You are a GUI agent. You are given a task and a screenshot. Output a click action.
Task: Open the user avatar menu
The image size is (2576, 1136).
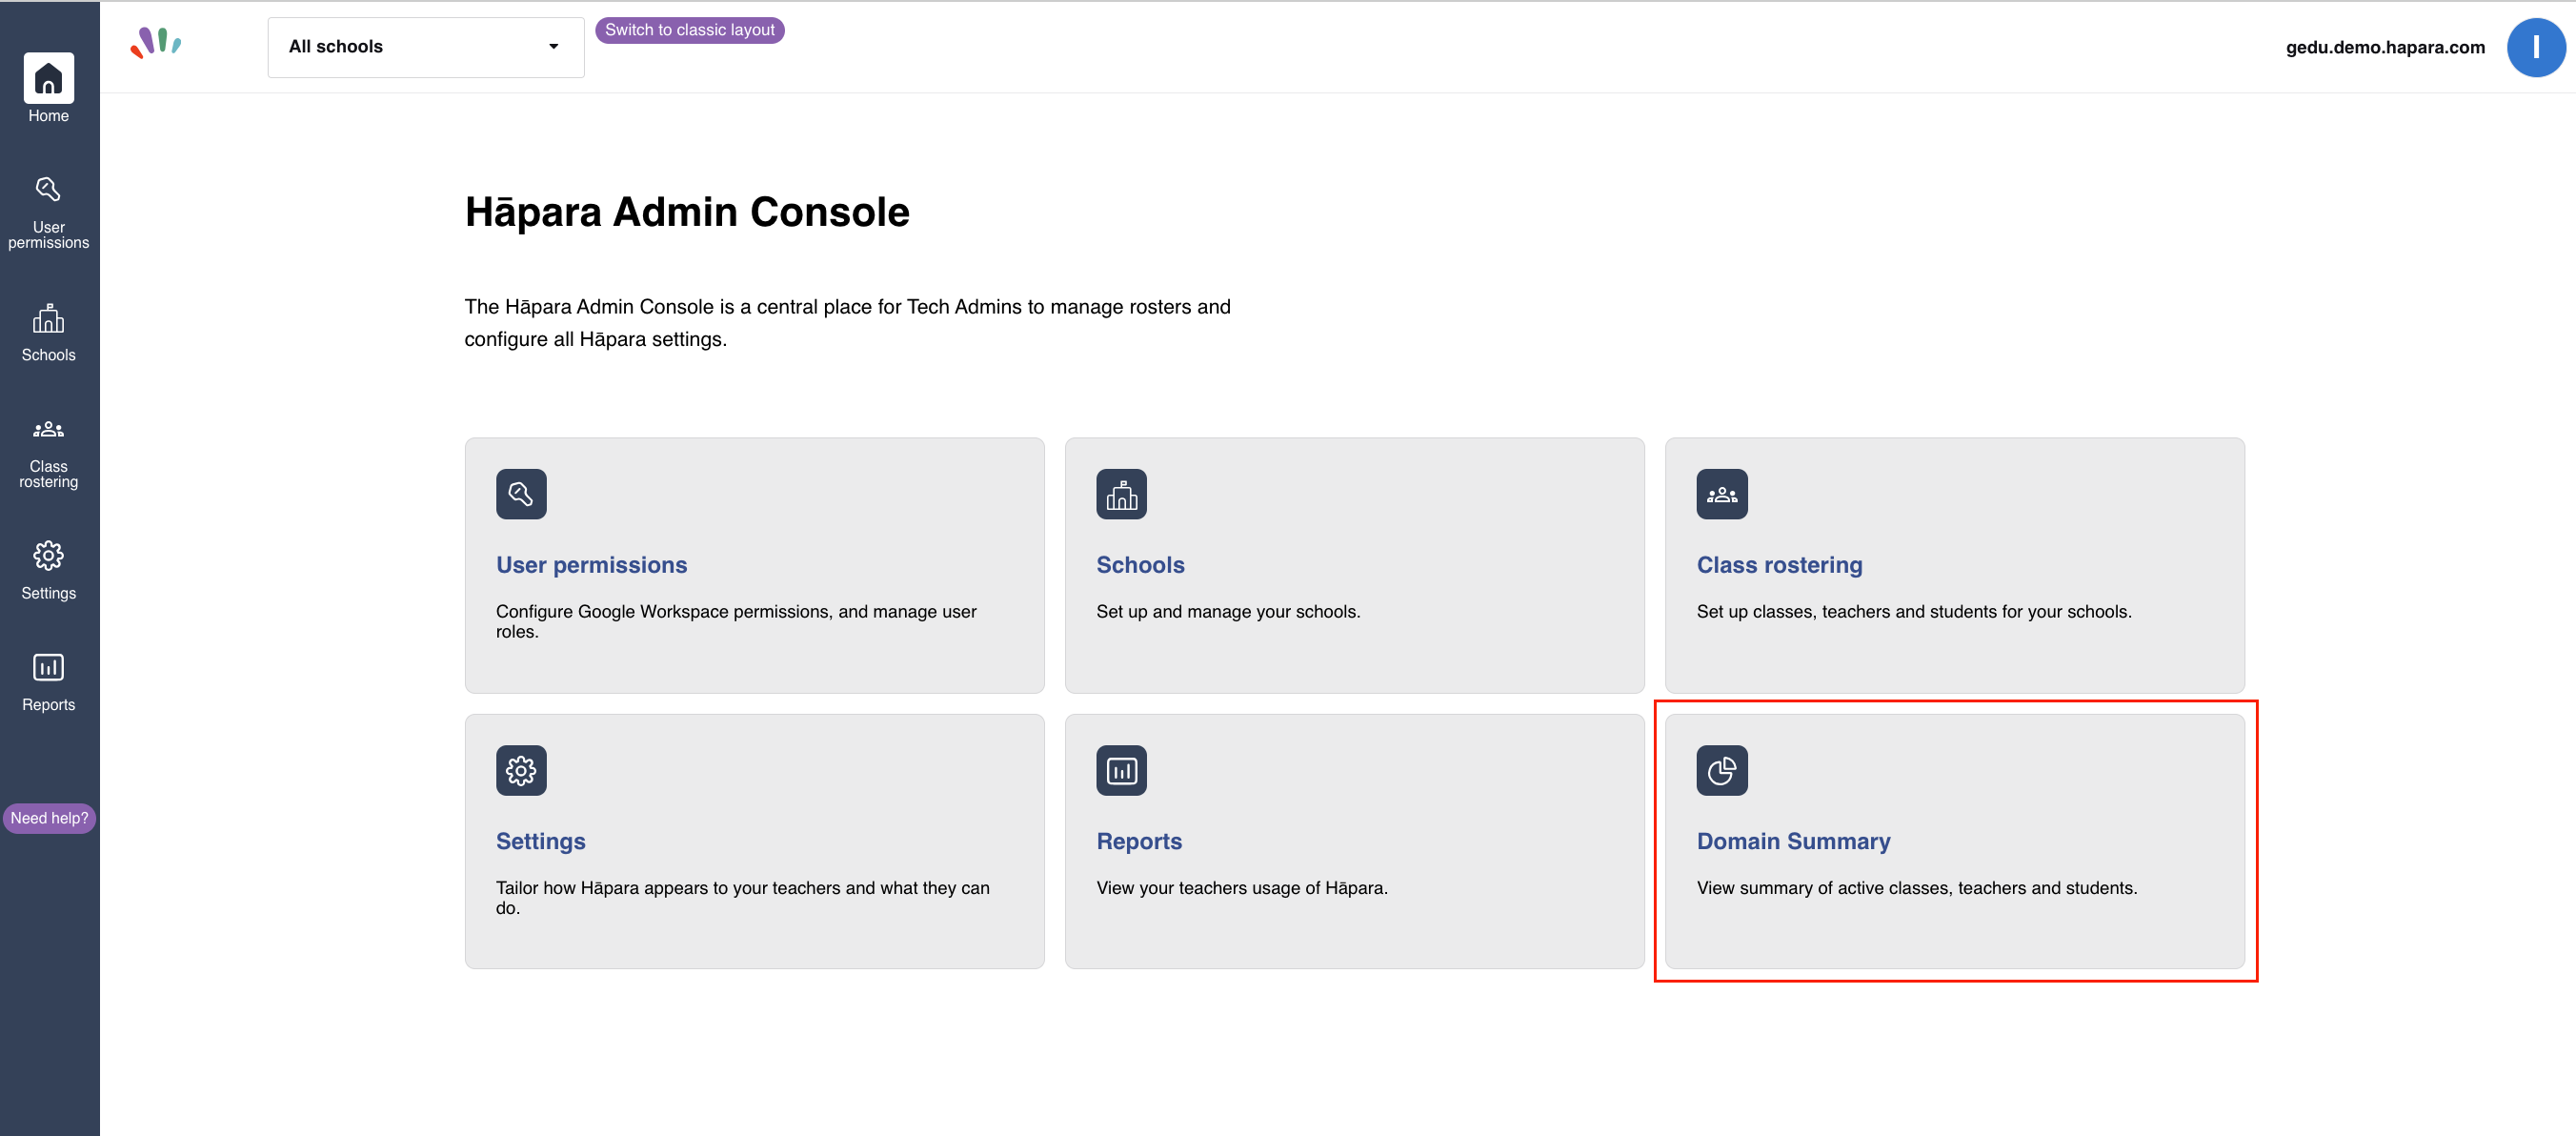[2535, 47]
